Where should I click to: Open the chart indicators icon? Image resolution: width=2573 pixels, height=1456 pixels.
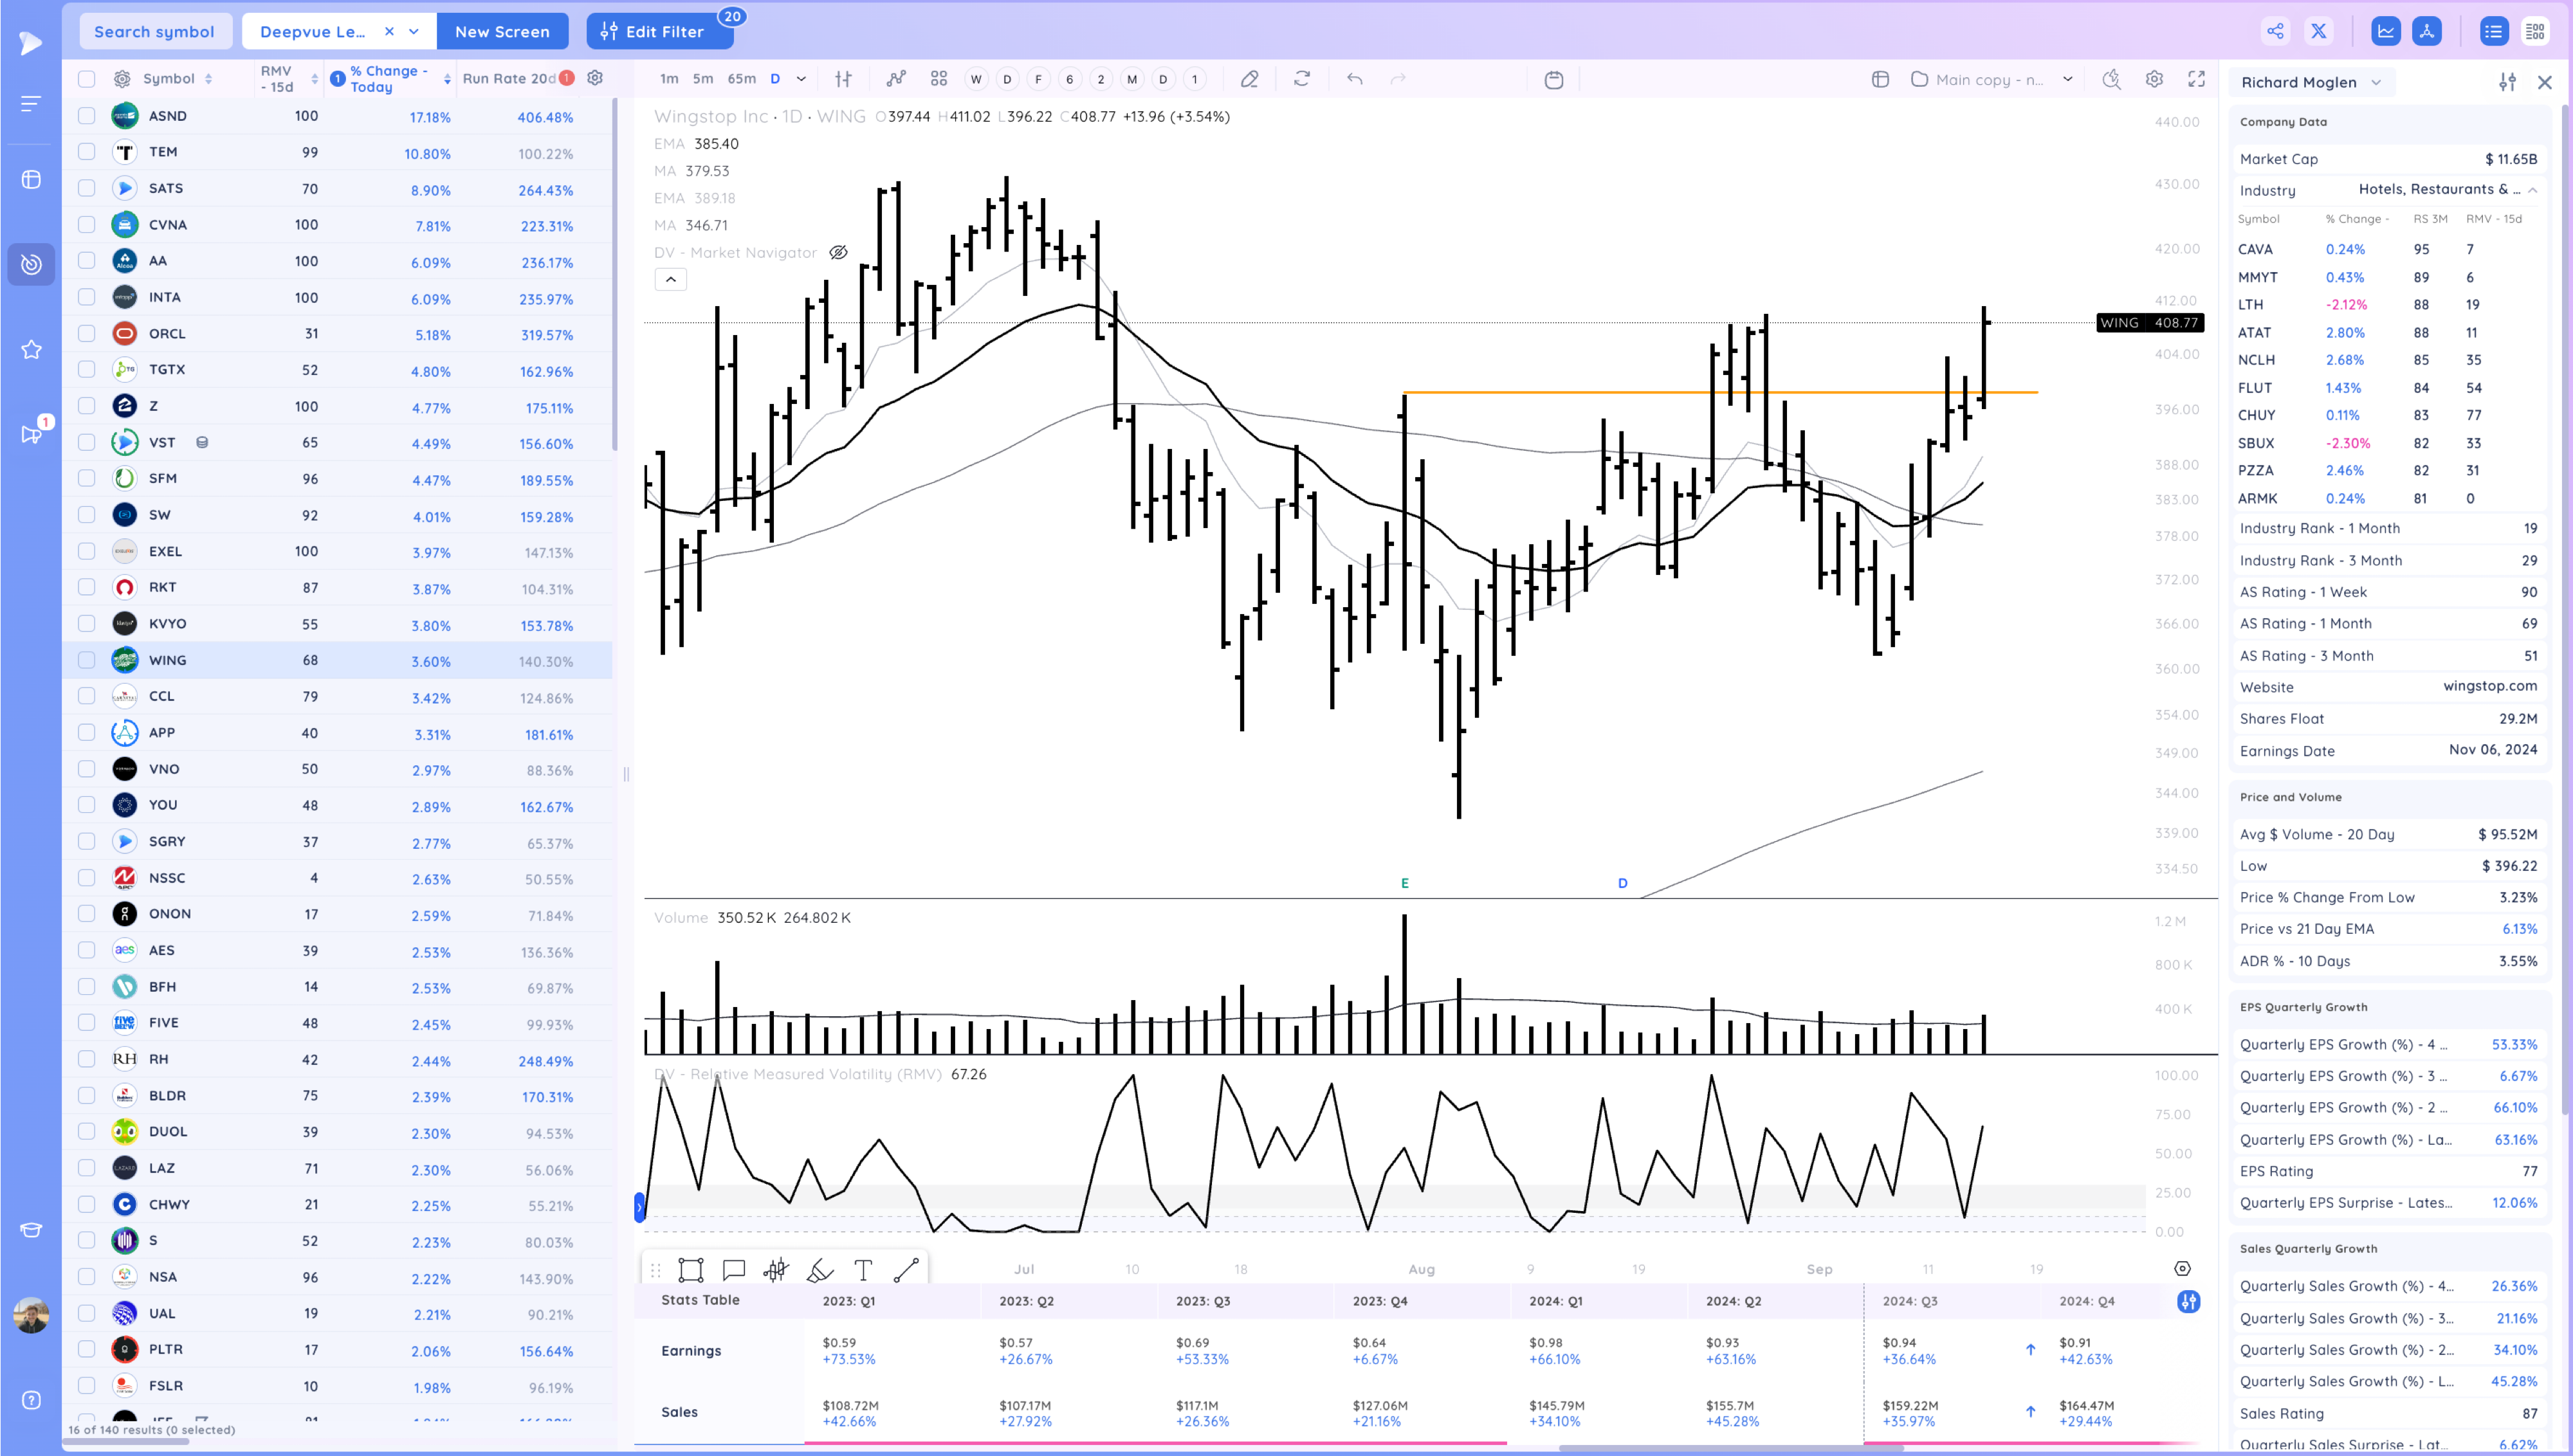click(896, 79)
